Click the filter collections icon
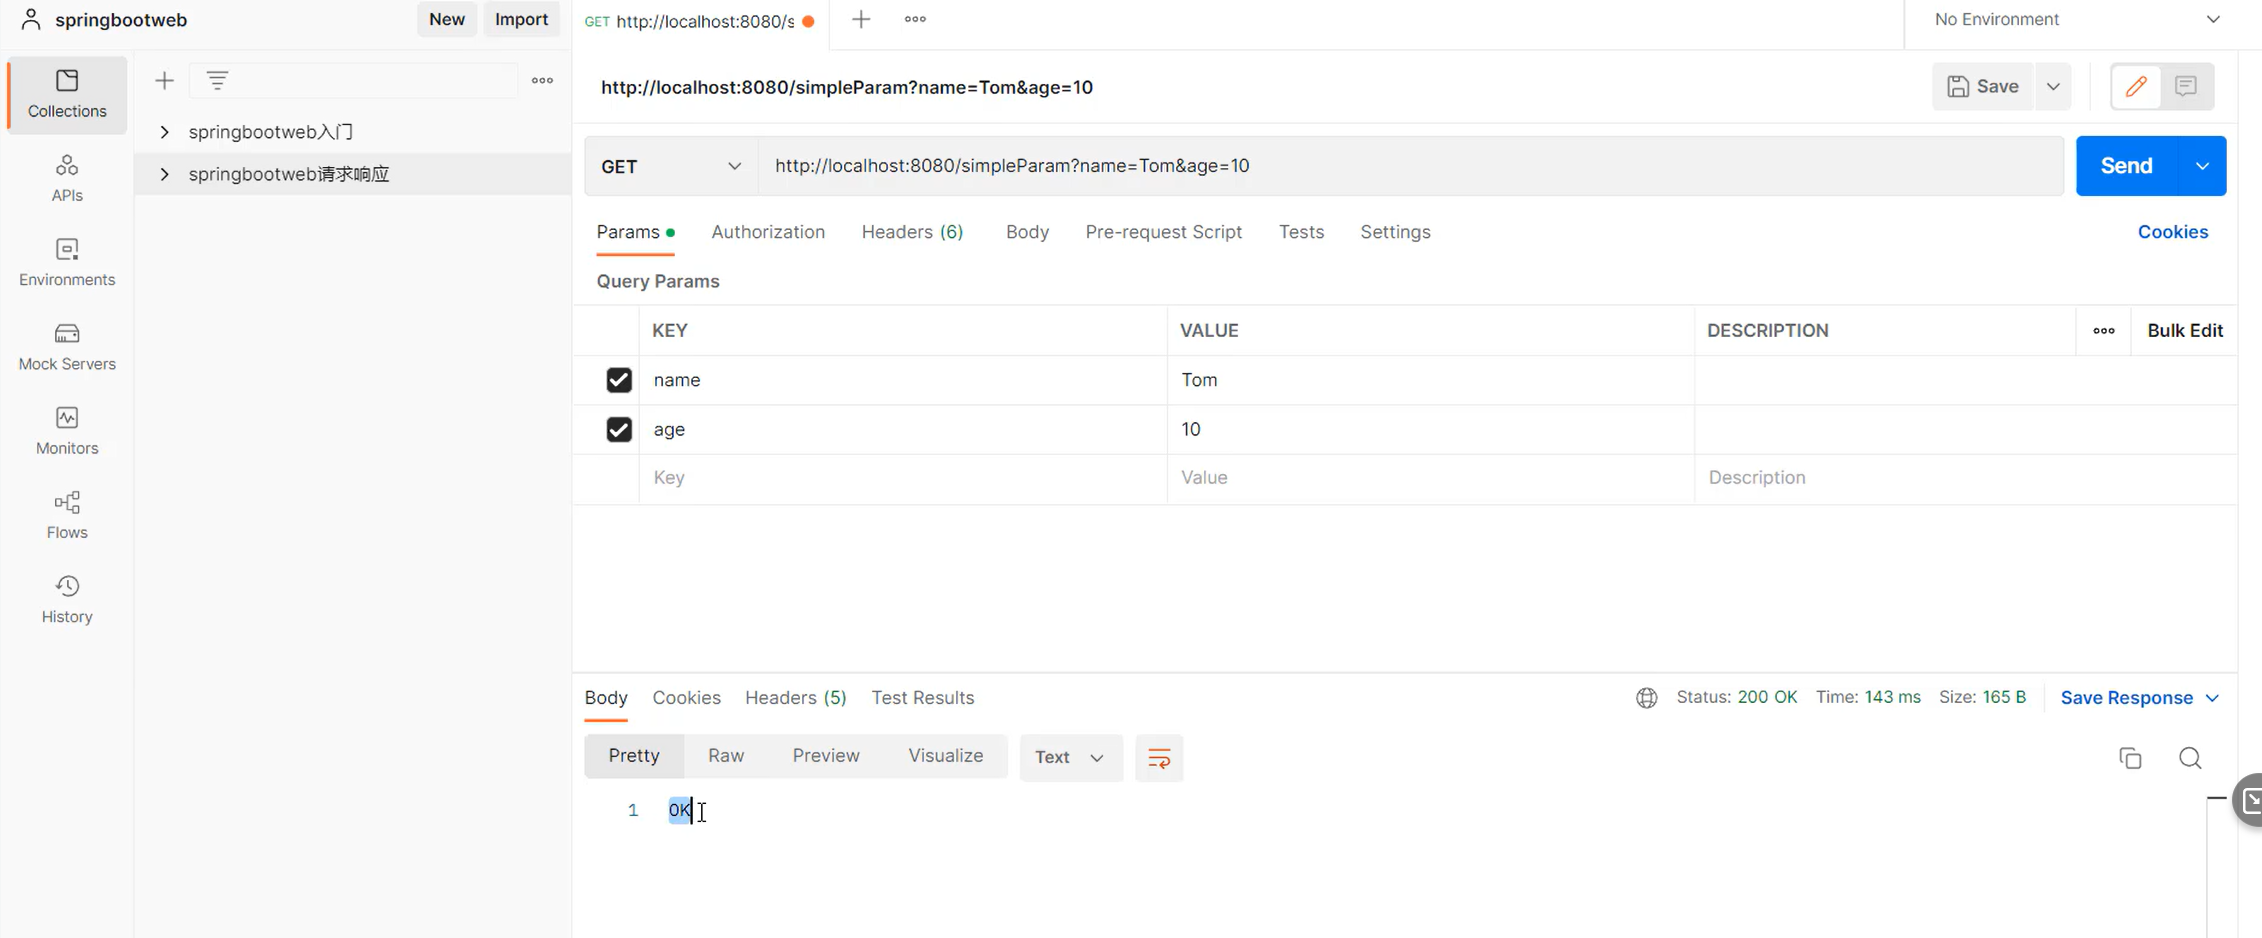 [217, 80]
